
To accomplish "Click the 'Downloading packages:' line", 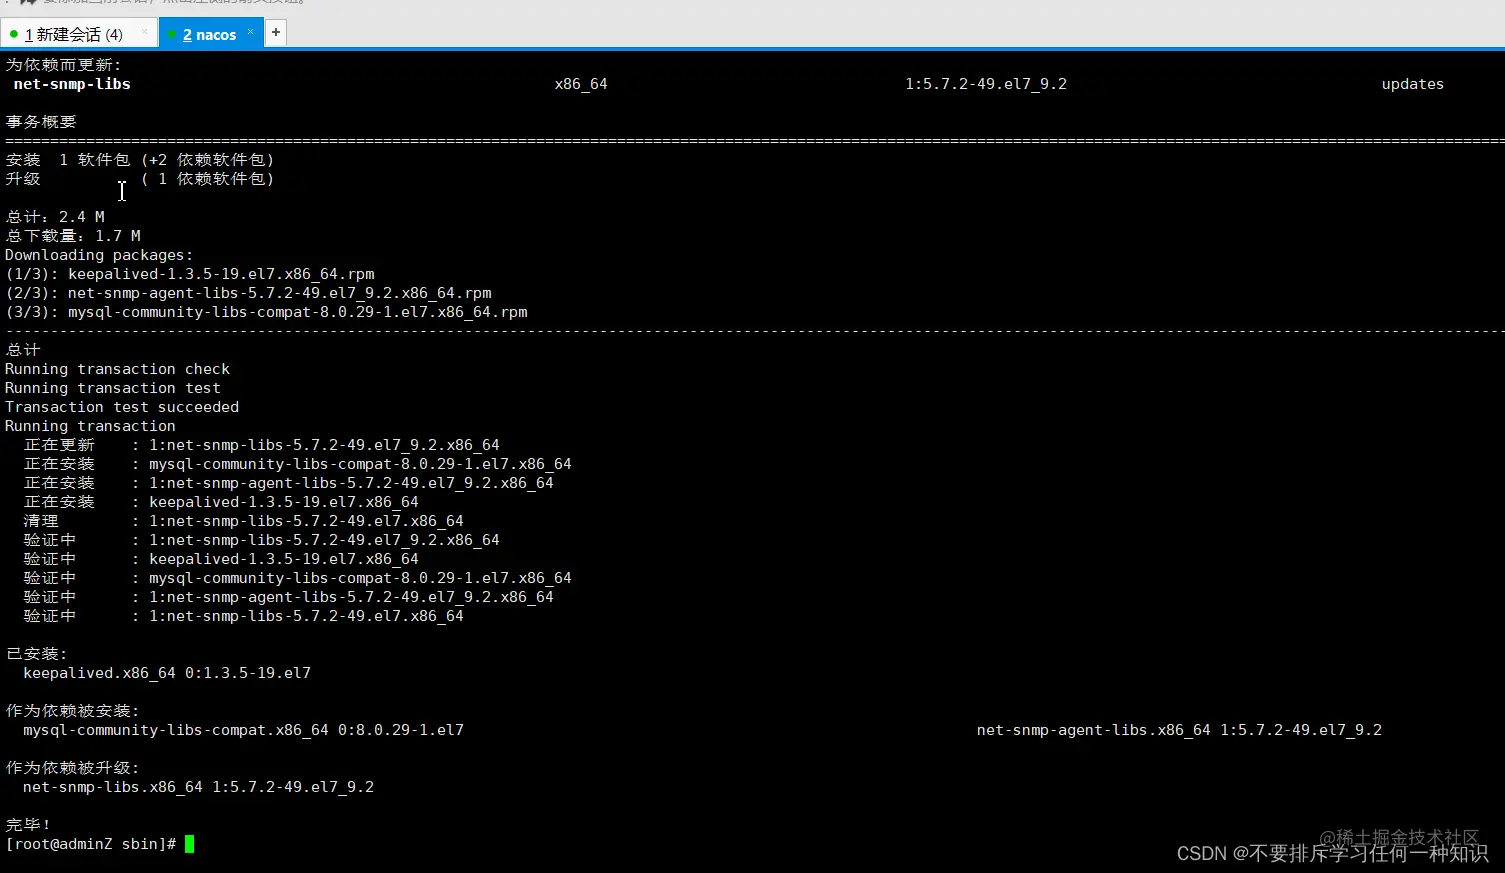I will [99, 255].
